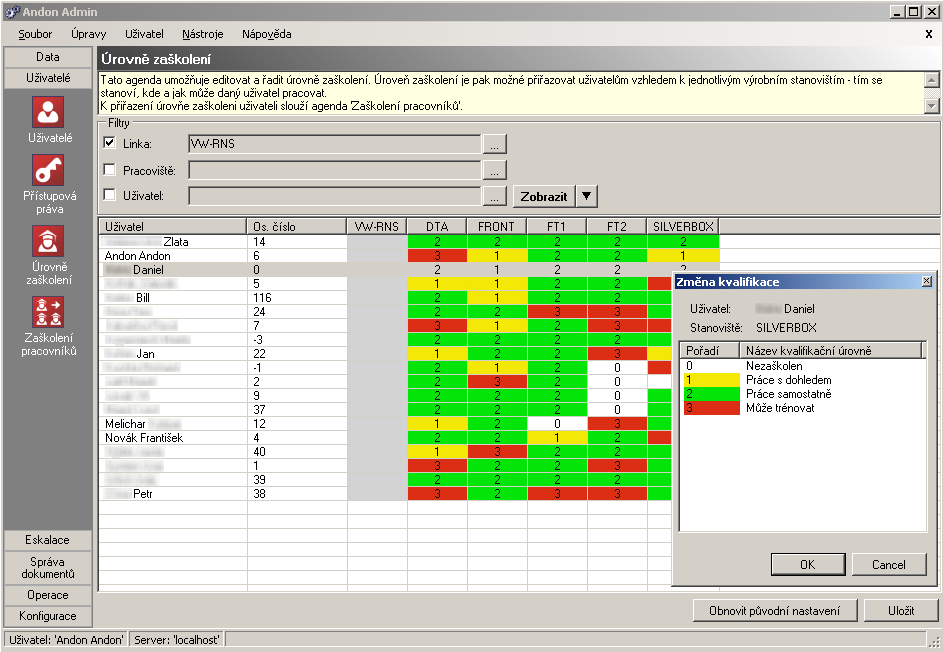Uncheck the Linka filter checkbox
The width and height of the screenshot is (943, 652).
(110, 144)
